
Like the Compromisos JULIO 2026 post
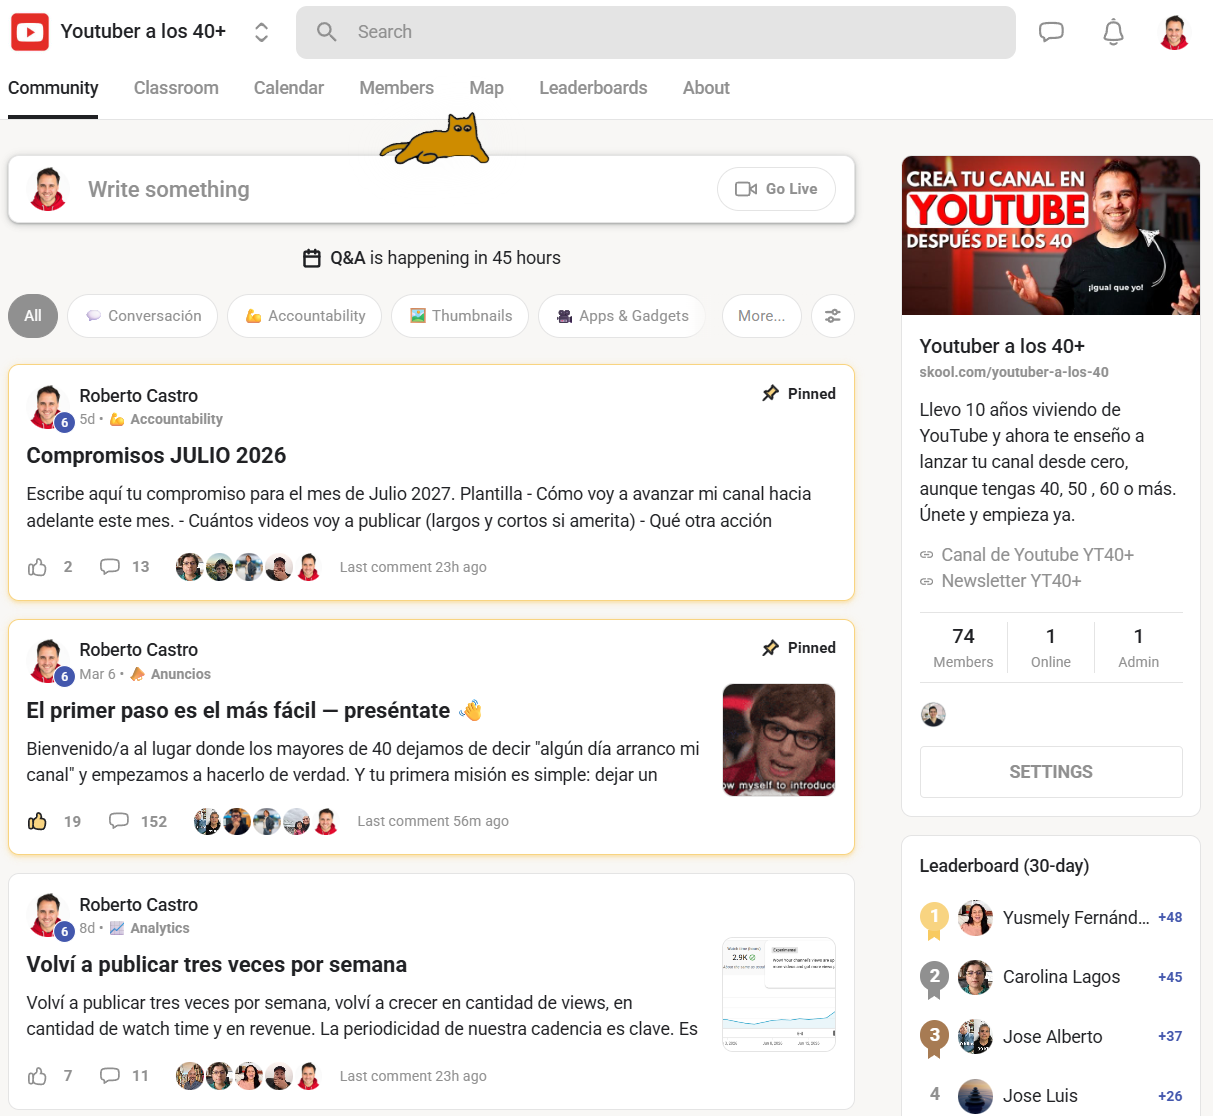click(x=37, y=567)
